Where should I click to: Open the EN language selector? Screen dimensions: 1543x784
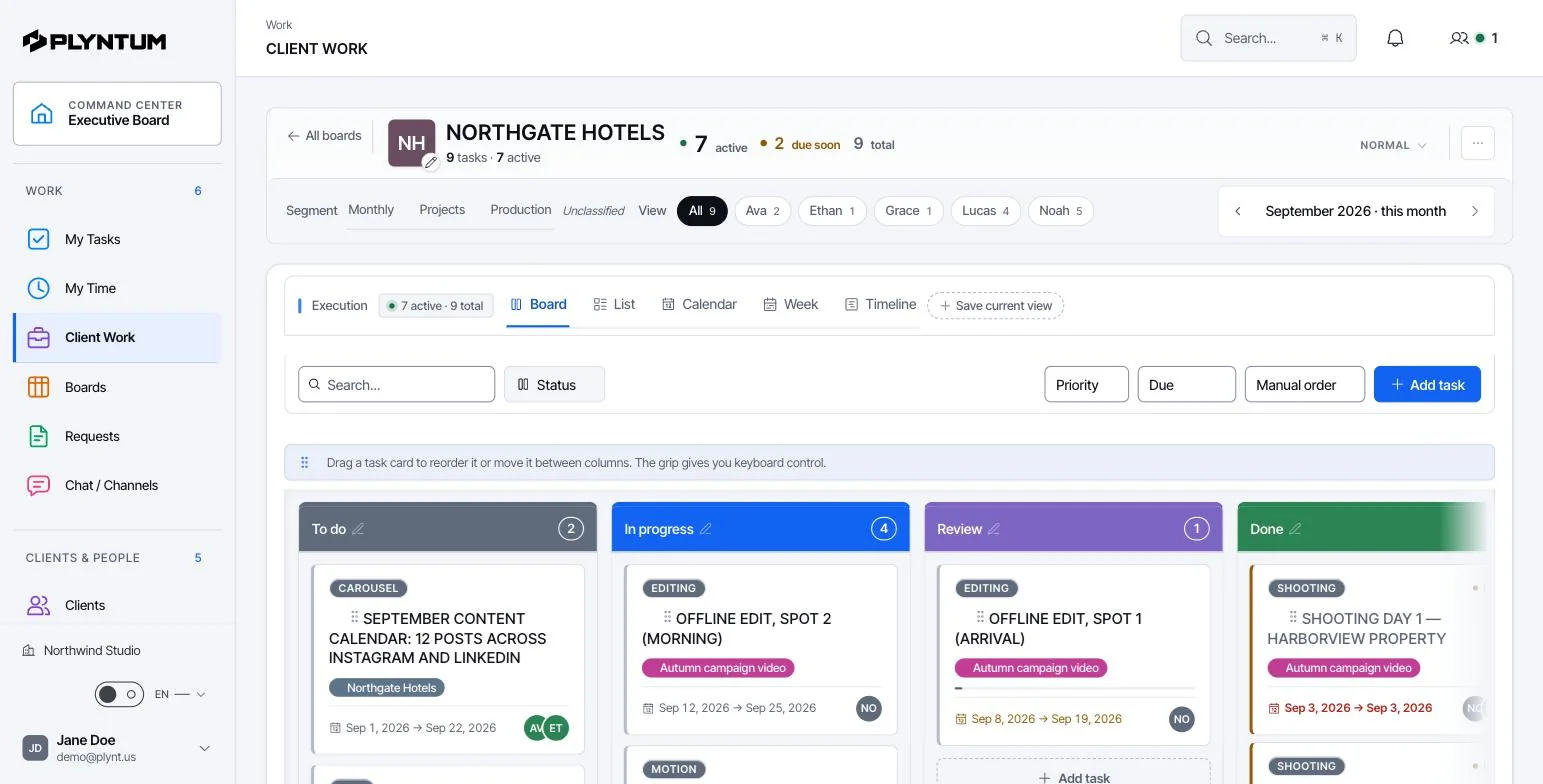180,694
